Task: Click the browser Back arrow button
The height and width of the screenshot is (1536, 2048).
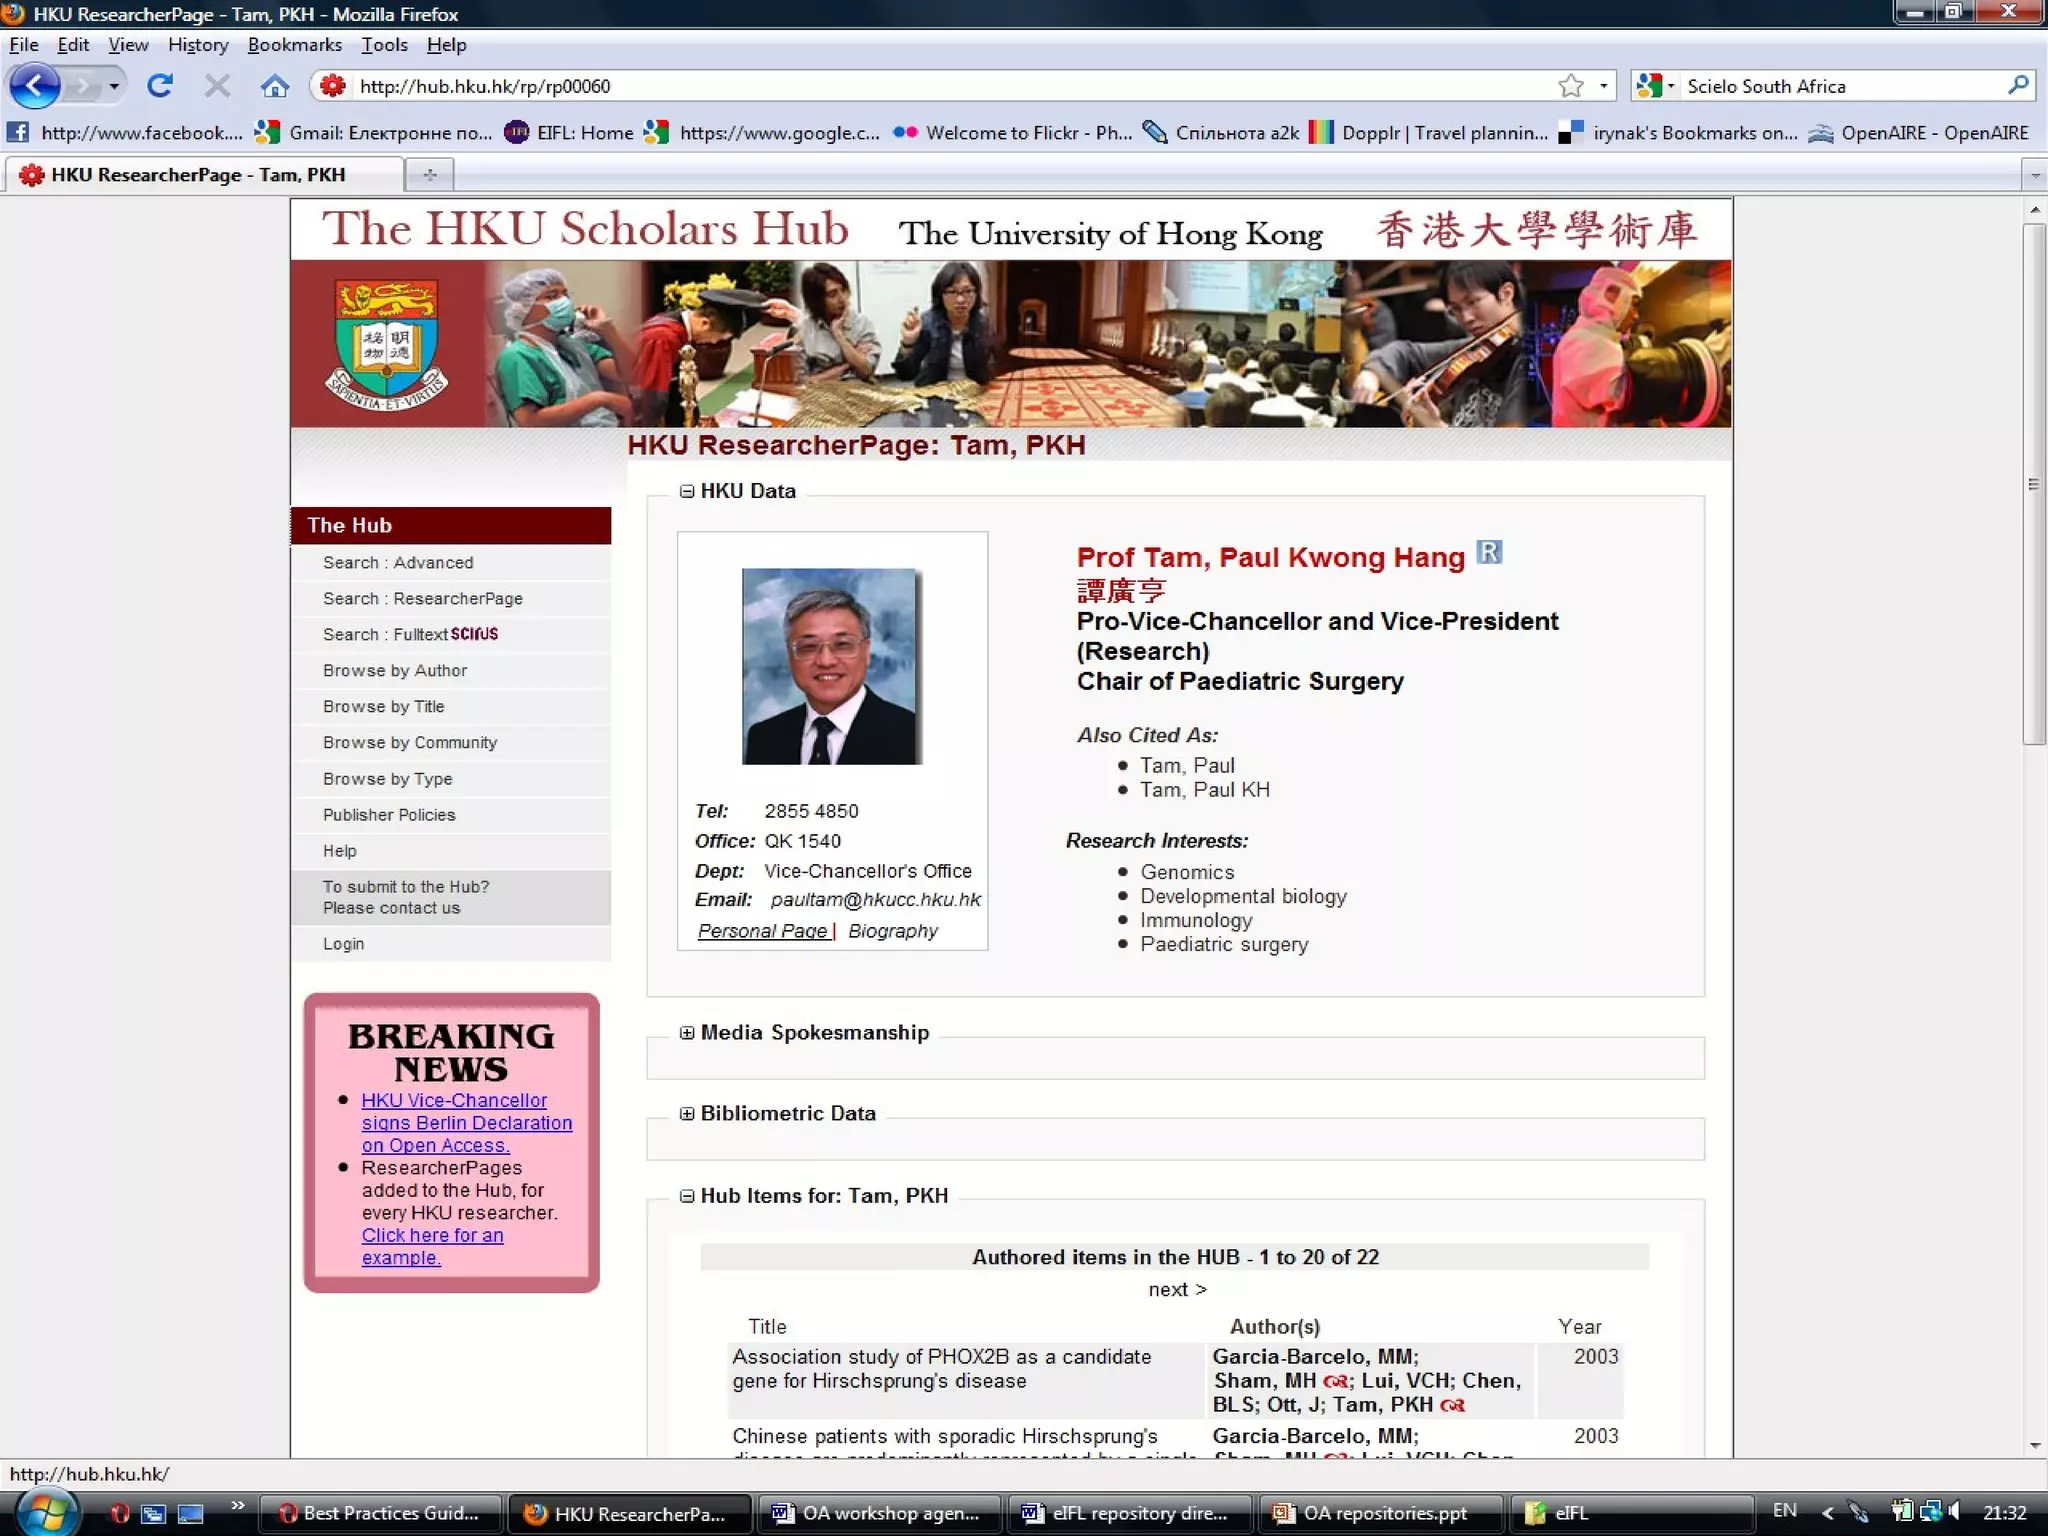Action: coord(35,86)
